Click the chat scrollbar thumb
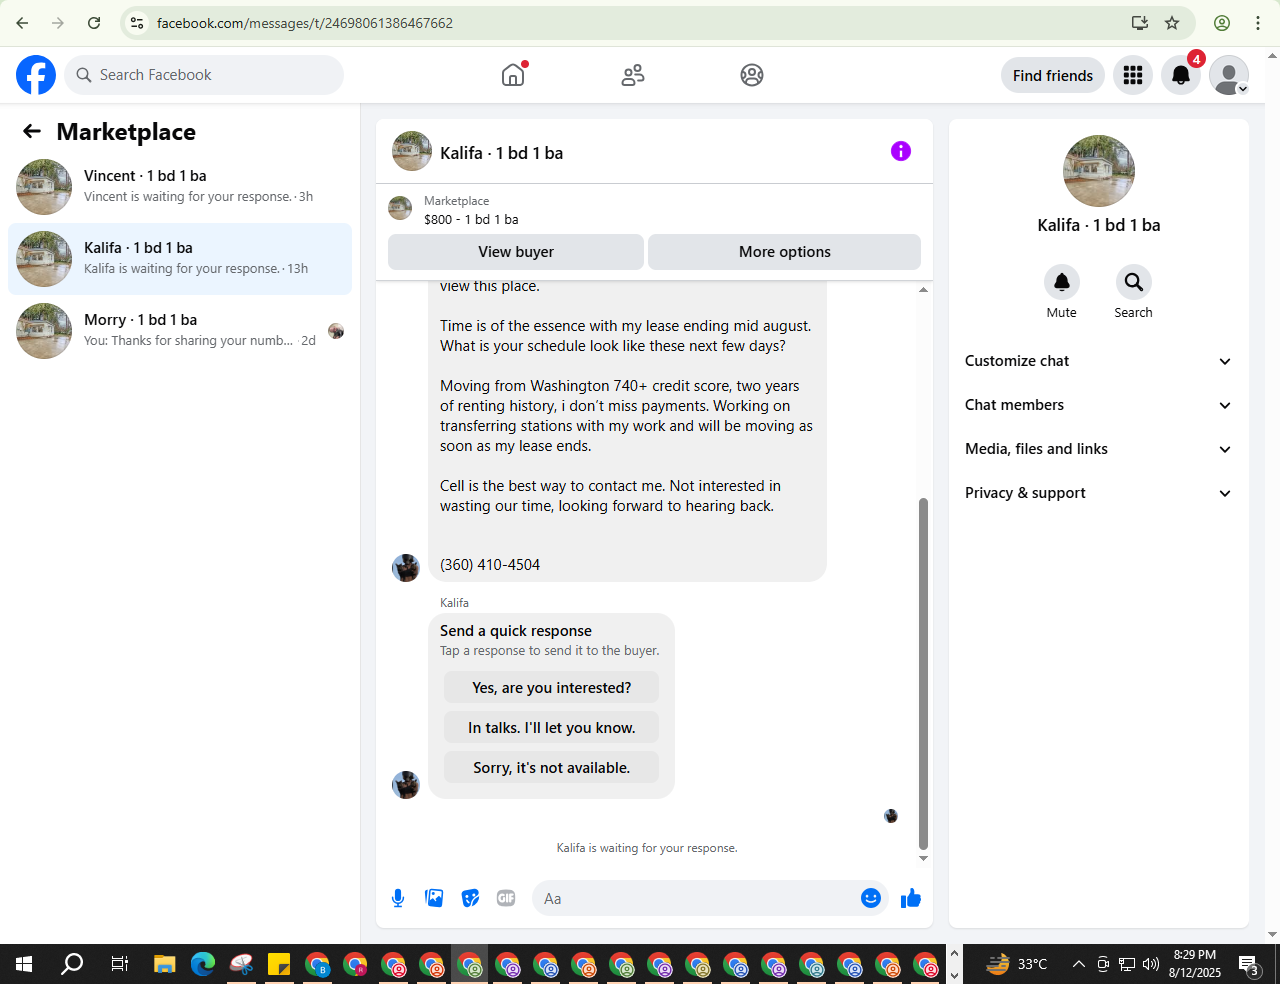This screenshot has width=1280, height=984. point(923,672)
